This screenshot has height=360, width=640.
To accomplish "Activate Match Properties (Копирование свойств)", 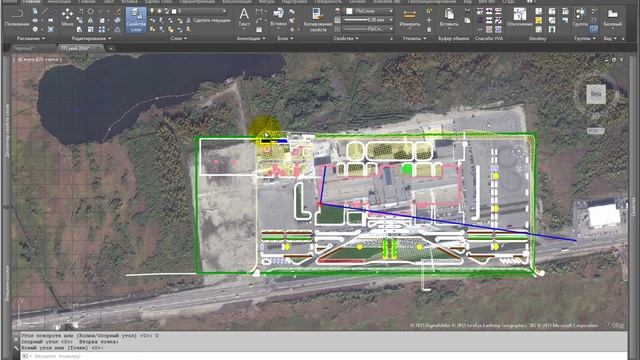I will click(x=318, y=19).
